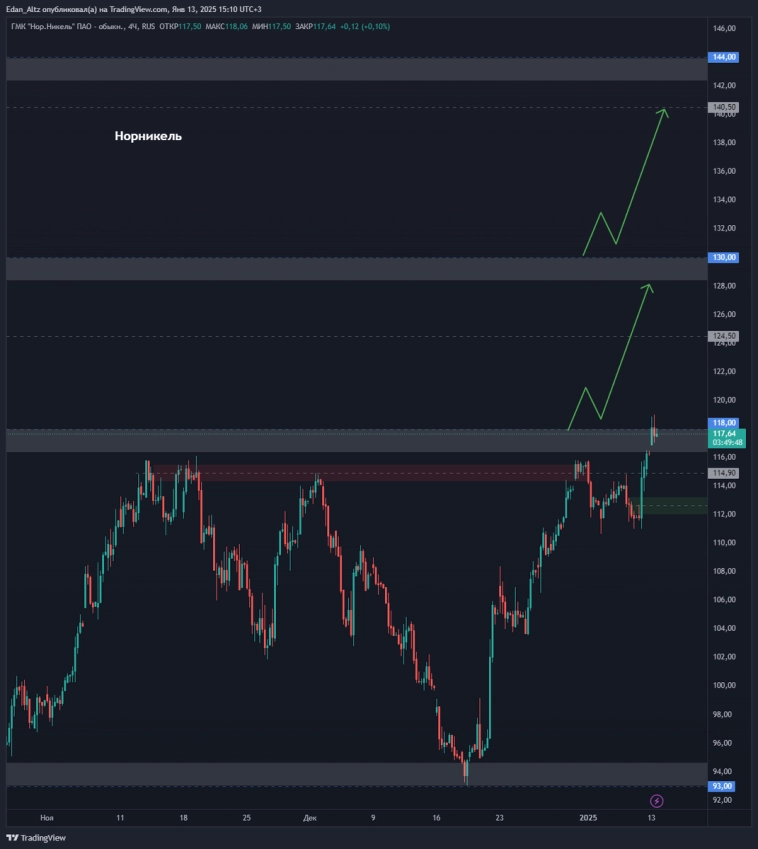The height and width of the screenshot is (849, 758).
Task: Click the 4Ч timeframe in the chart legend
Action: (132, 27)
